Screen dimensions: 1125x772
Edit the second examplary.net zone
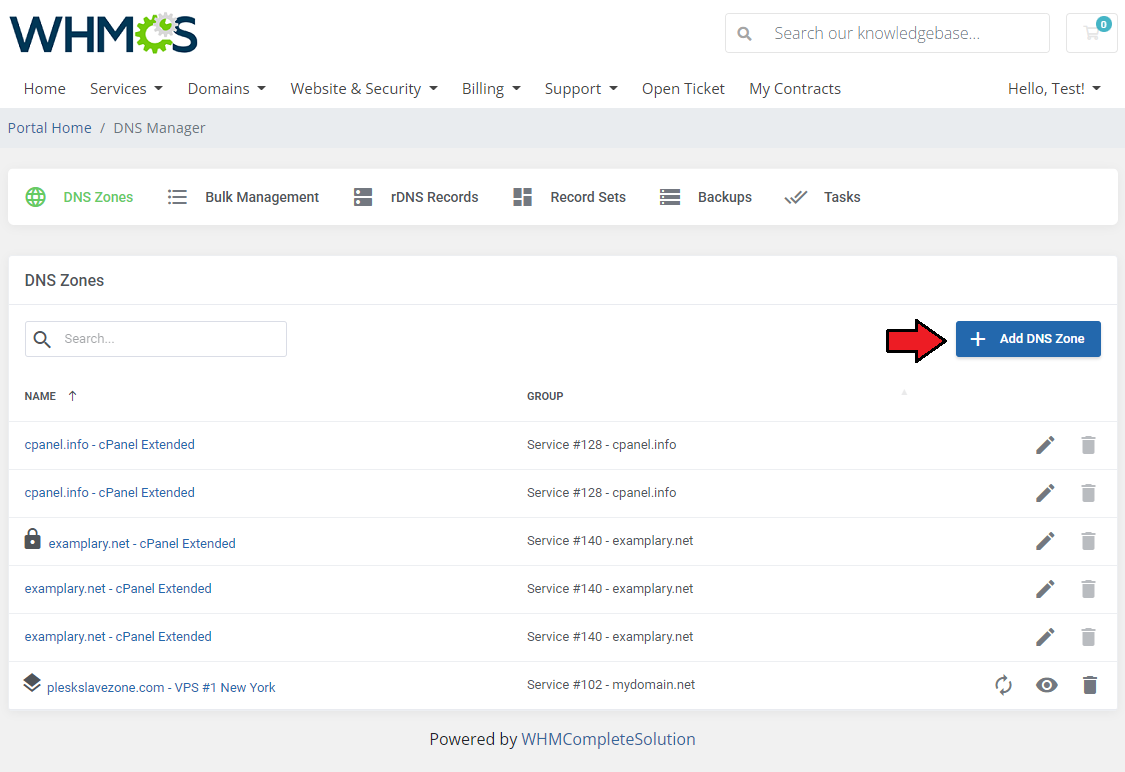click(x=1045, y=589)
